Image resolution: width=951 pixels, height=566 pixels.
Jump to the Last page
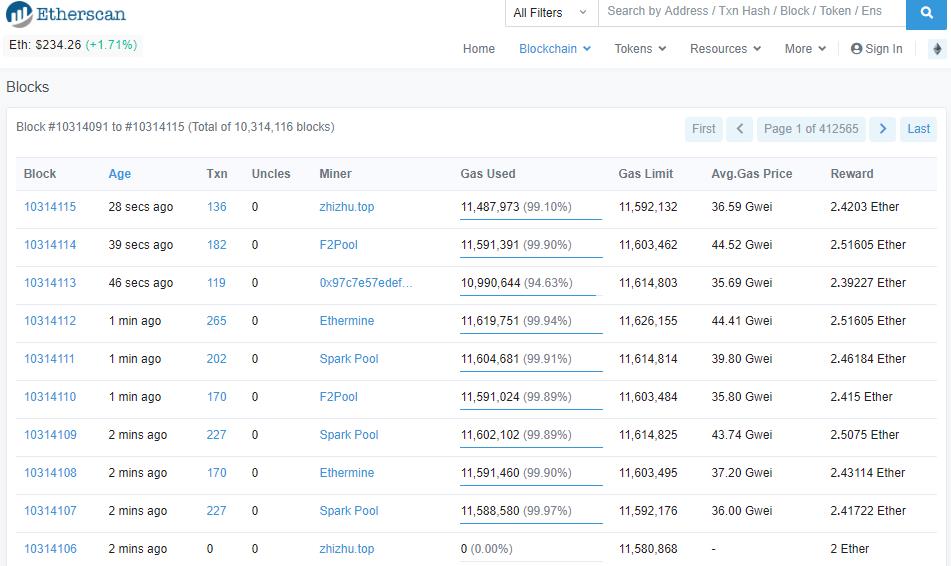(918, 129)
